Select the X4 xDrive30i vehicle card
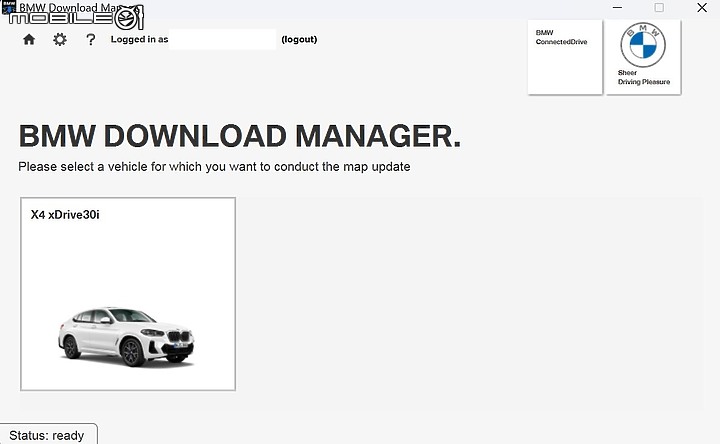 [x=128, y=294]
